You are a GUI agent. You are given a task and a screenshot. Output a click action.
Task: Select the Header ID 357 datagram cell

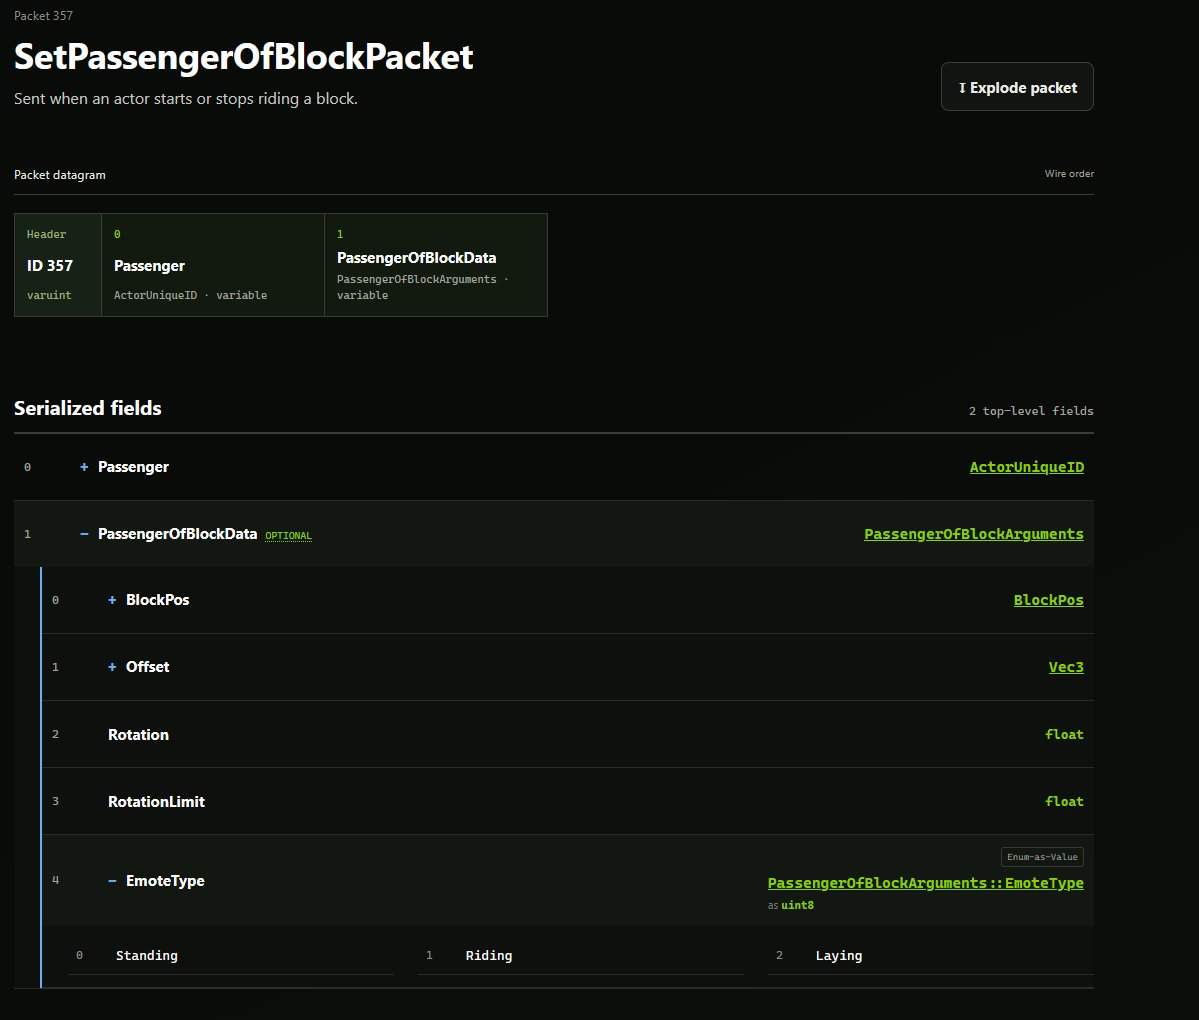coord(58,265)
